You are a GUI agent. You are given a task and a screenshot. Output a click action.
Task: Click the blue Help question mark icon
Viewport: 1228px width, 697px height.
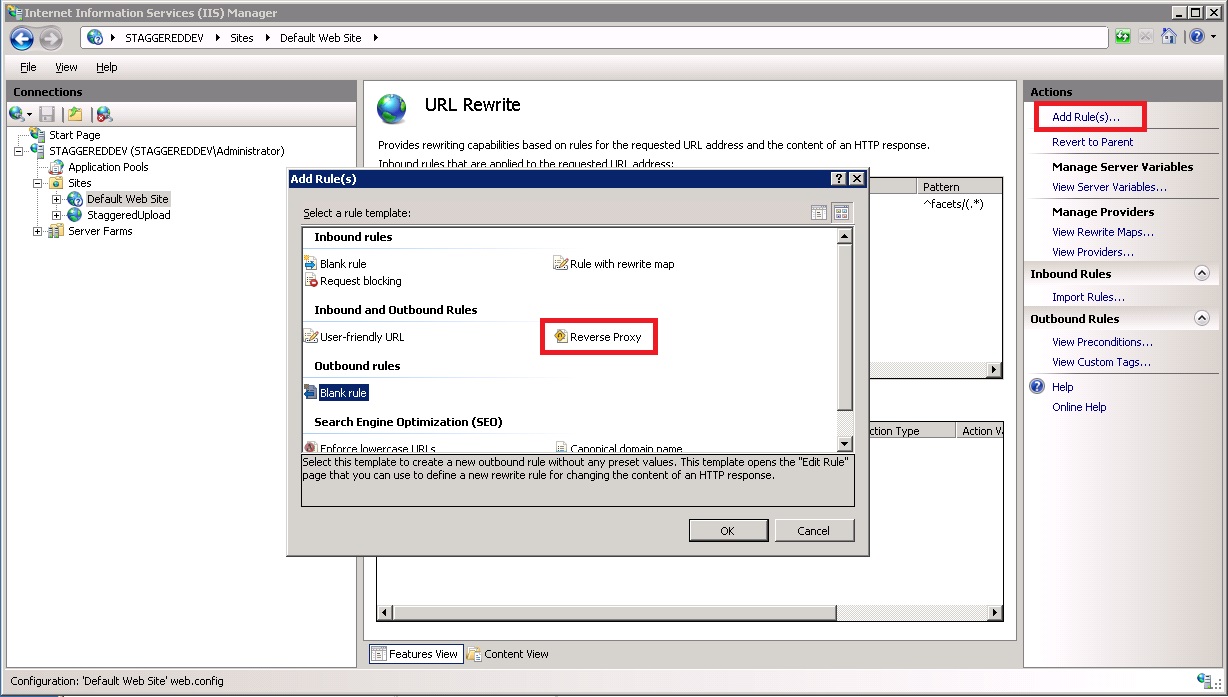tap(1196, 37)
